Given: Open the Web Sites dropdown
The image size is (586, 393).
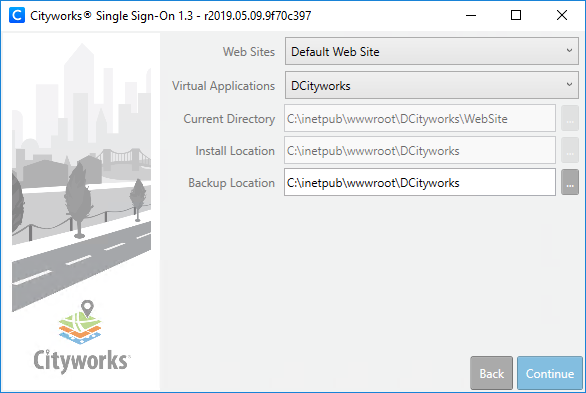Looking at the screenshot, I should pos(432,51).
